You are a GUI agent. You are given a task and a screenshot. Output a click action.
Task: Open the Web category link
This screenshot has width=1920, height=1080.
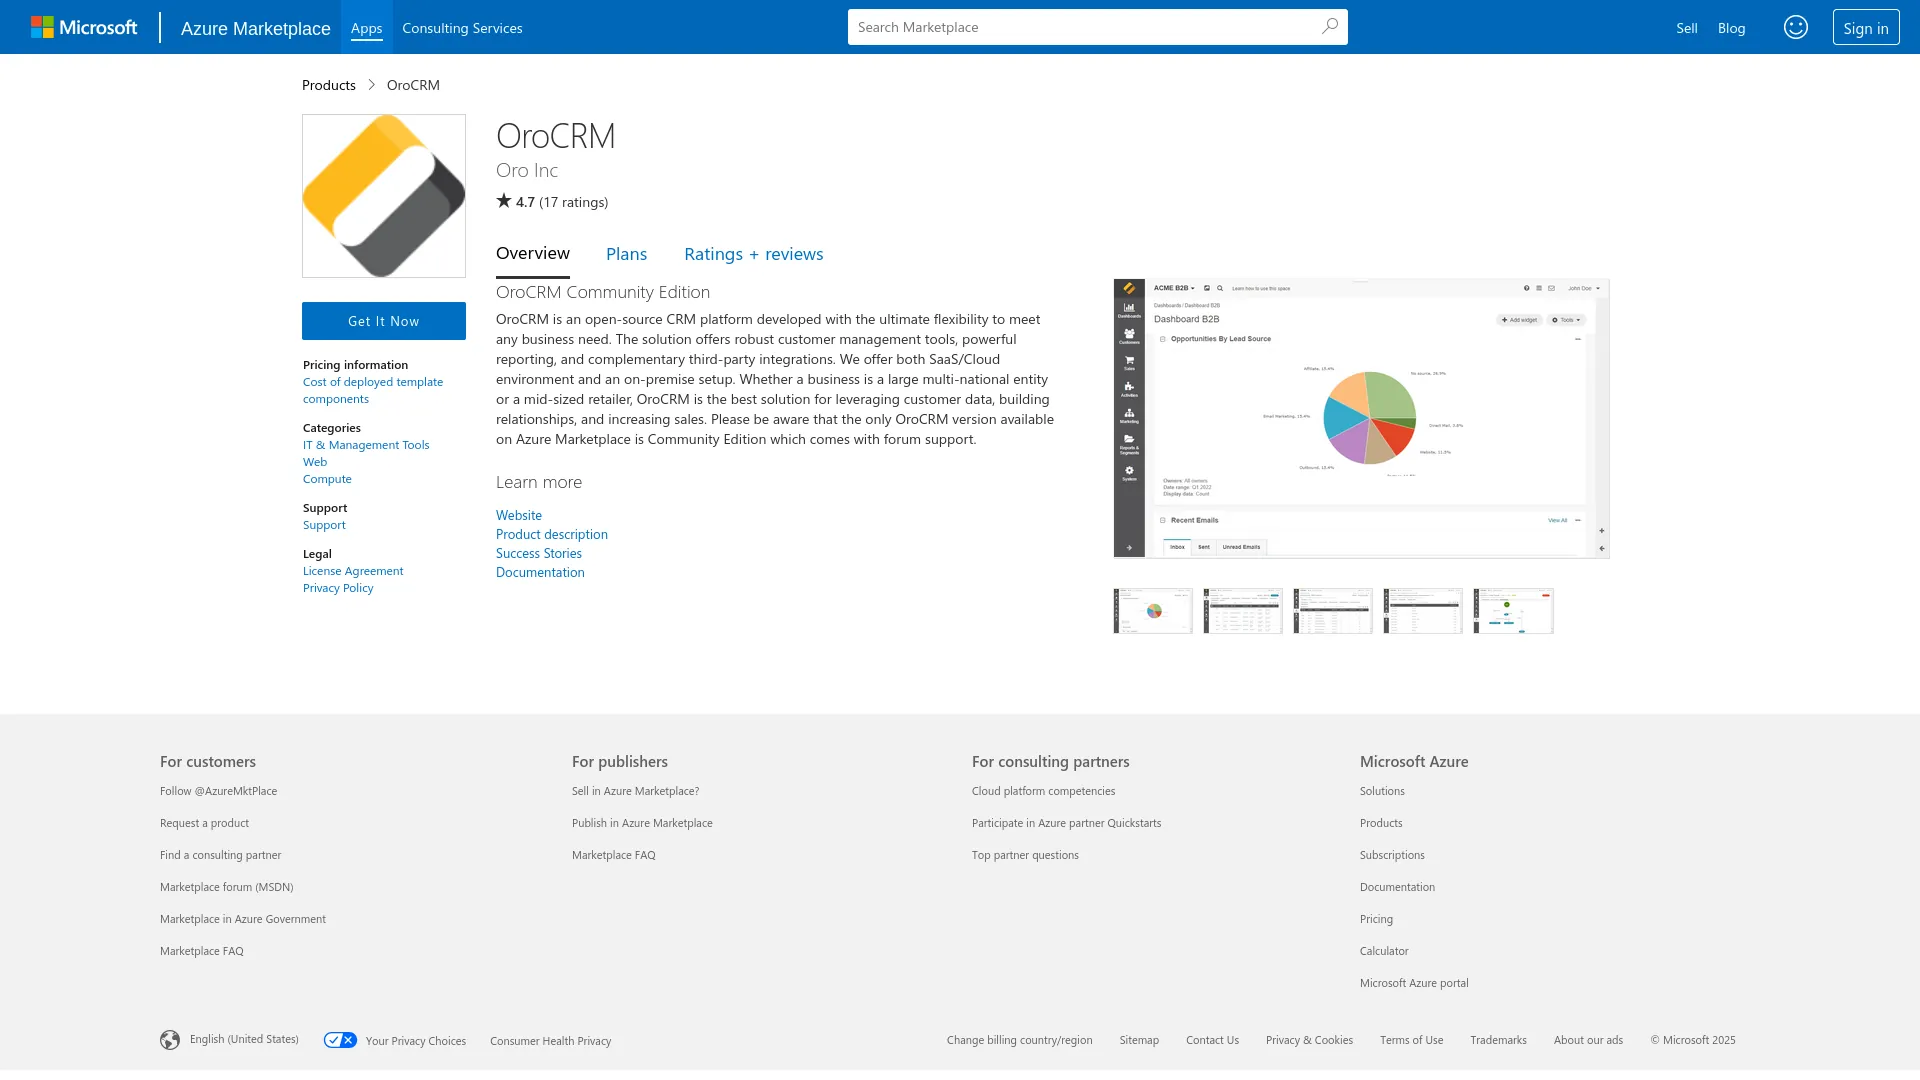[315, 462]
